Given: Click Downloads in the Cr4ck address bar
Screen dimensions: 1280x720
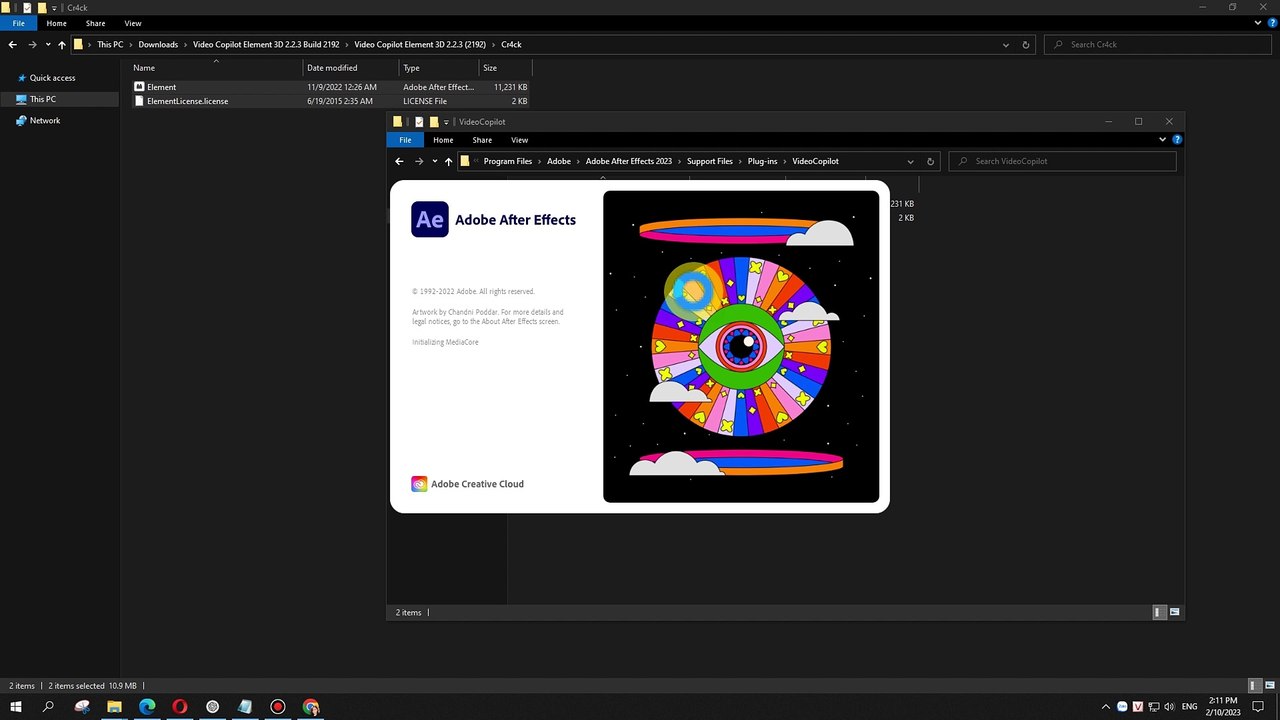Looking at the screenshot, I should (158, 45).
